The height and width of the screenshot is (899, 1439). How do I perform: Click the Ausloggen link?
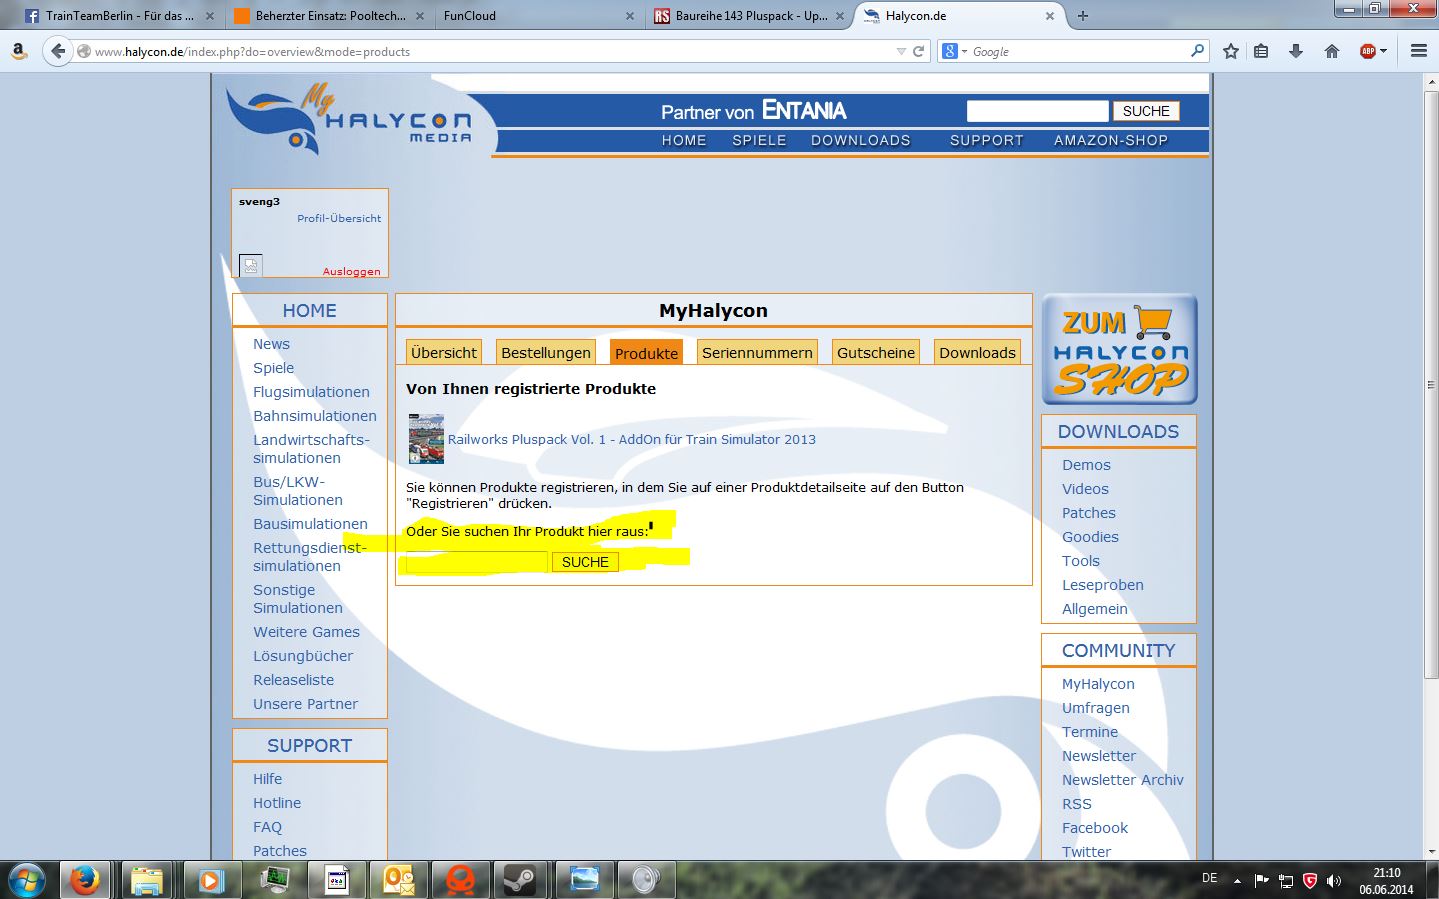(x=351, y=271)
